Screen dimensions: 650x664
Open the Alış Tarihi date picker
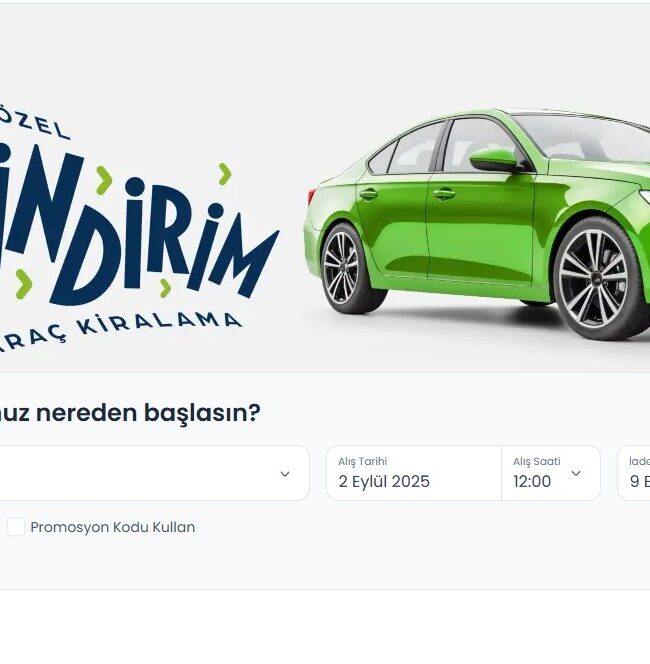[414, 473]
